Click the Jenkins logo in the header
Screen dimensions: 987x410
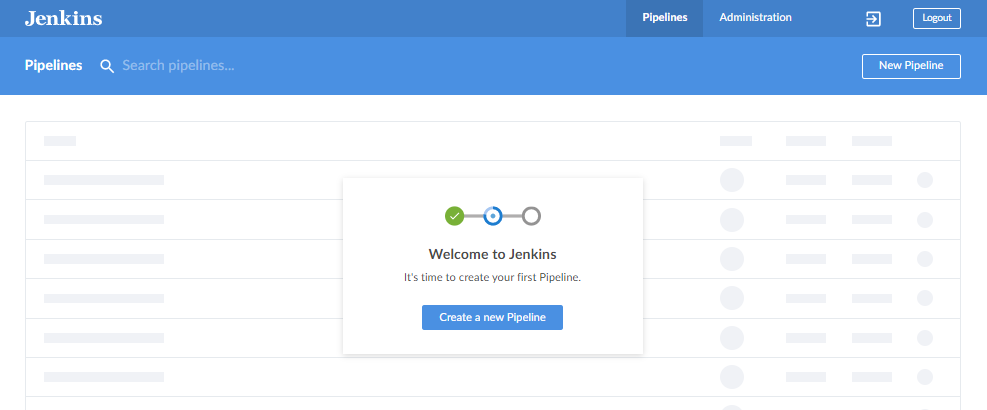(x=64, y=18)
